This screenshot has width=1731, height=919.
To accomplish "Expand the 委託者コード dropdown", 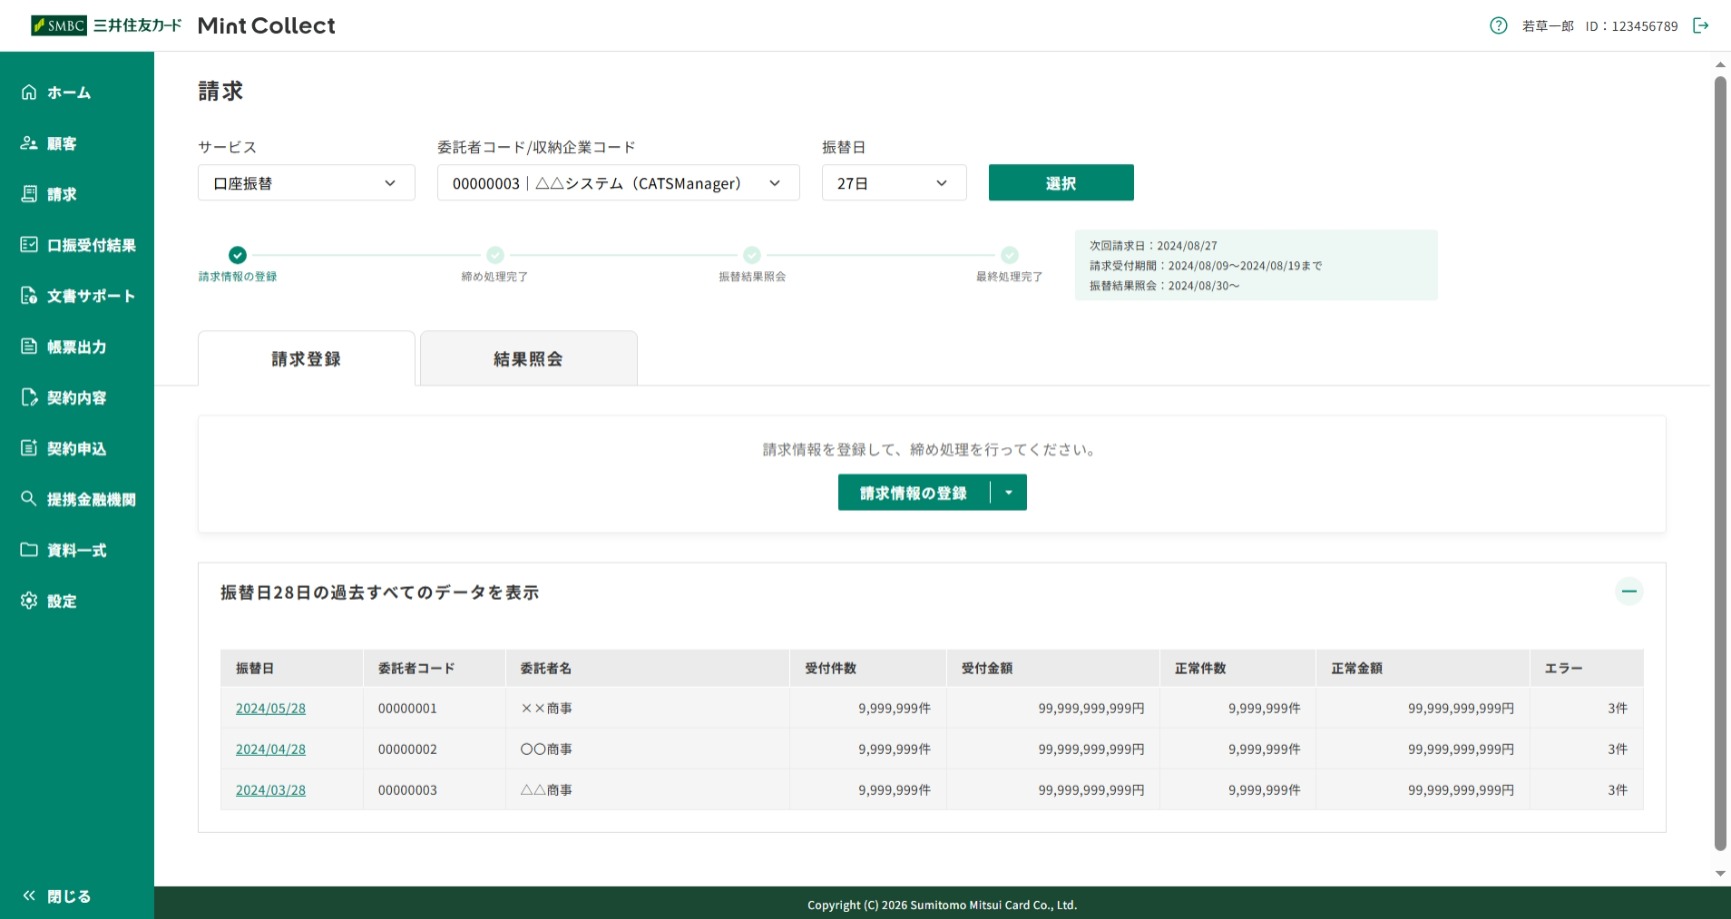I will coord(618,183).
